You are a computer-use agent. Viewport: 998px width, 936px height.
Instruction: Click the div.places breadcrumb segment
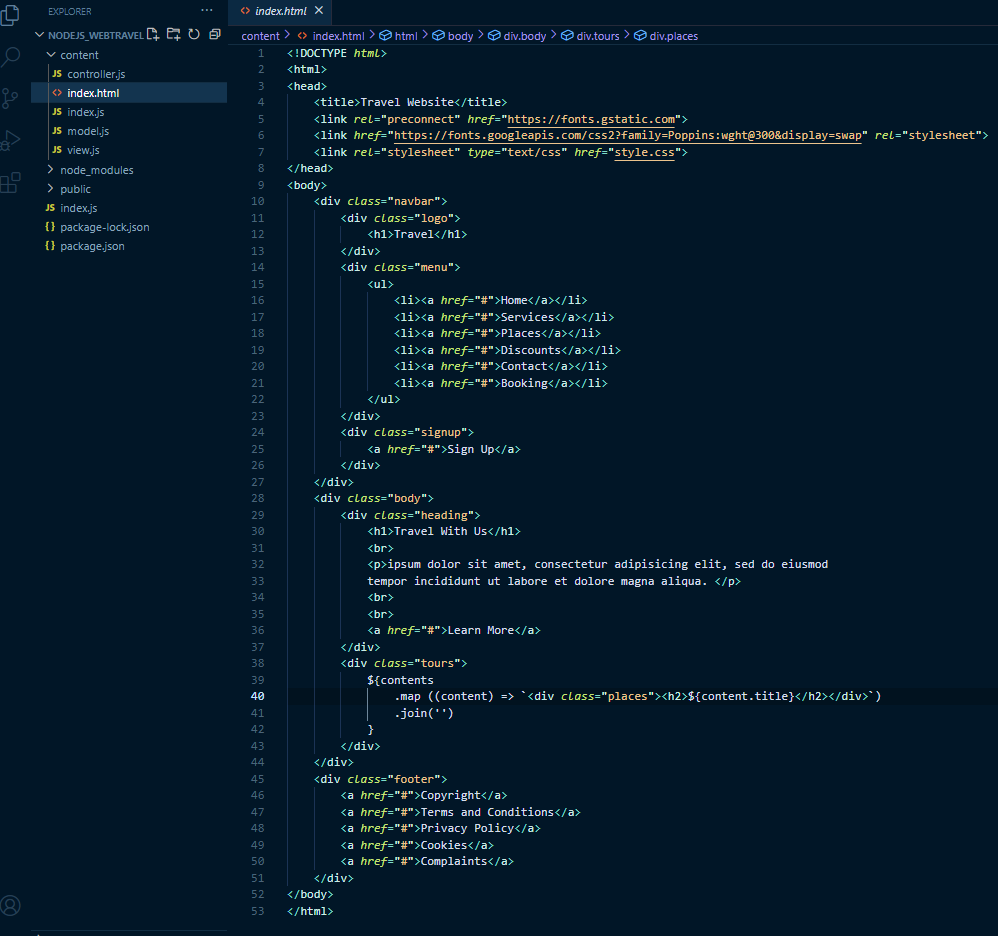673,36
